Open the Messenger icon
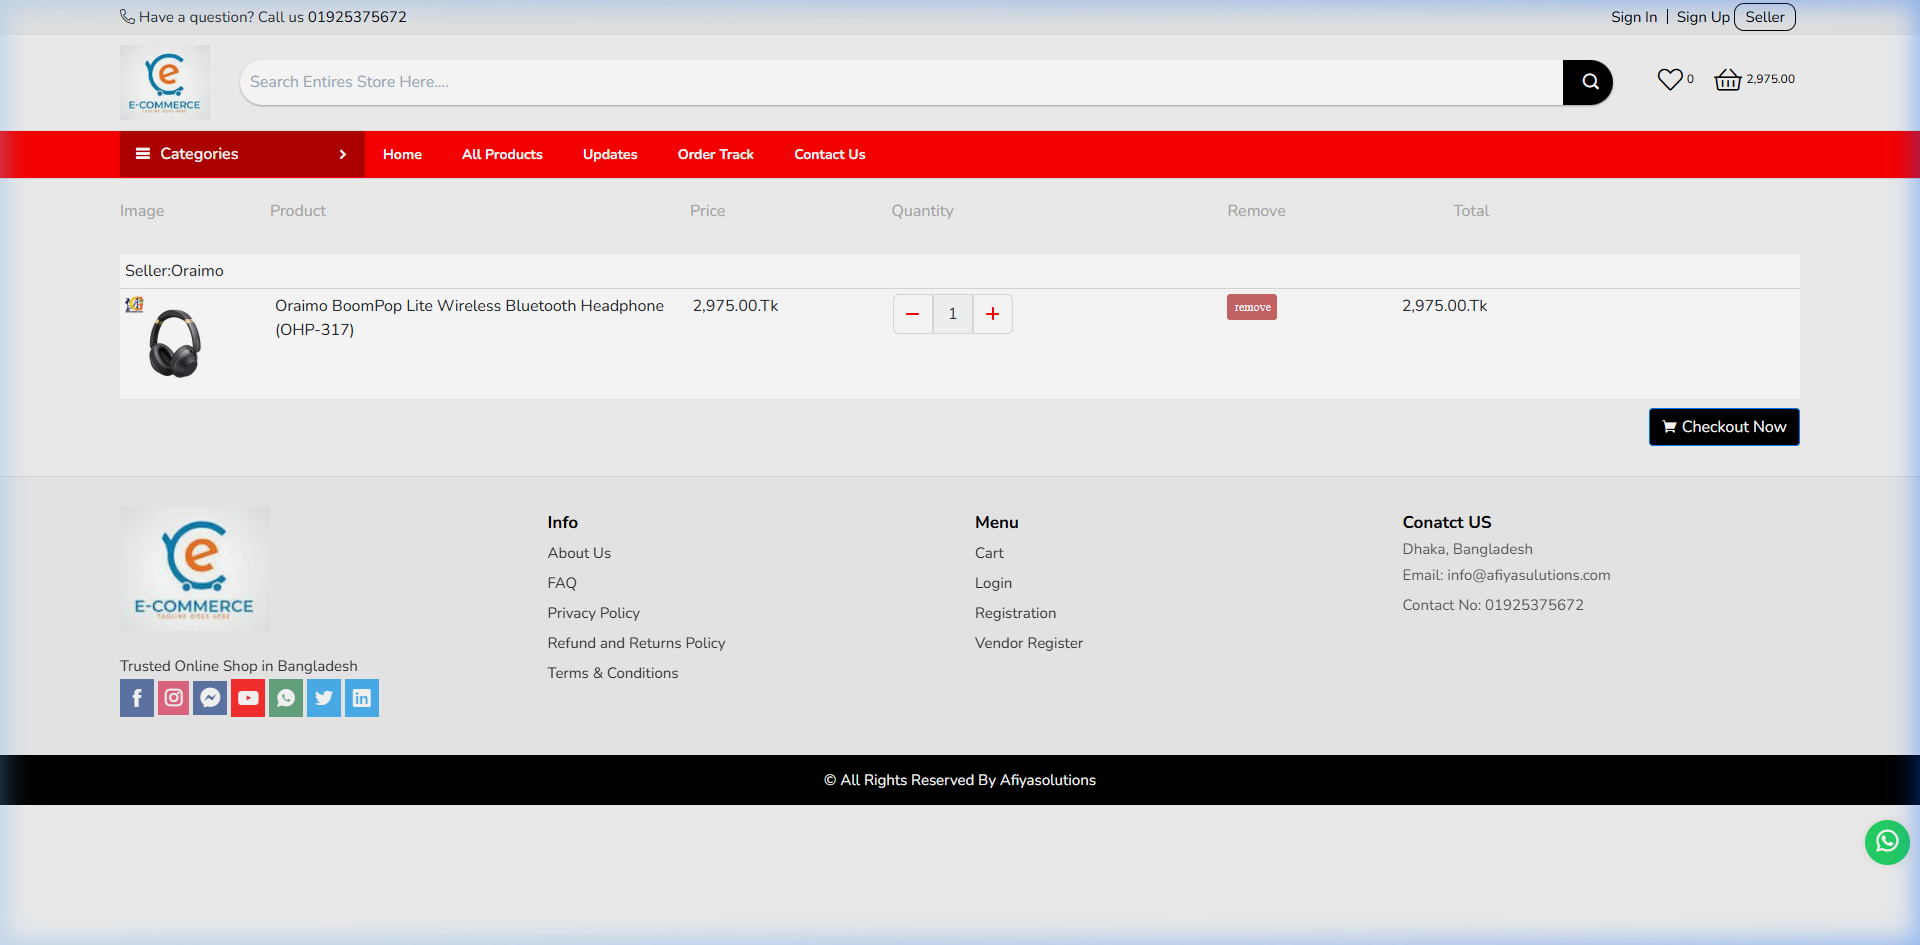This screenshot has width=1920, height=945. pyautogui.click(x=210, y=698)
